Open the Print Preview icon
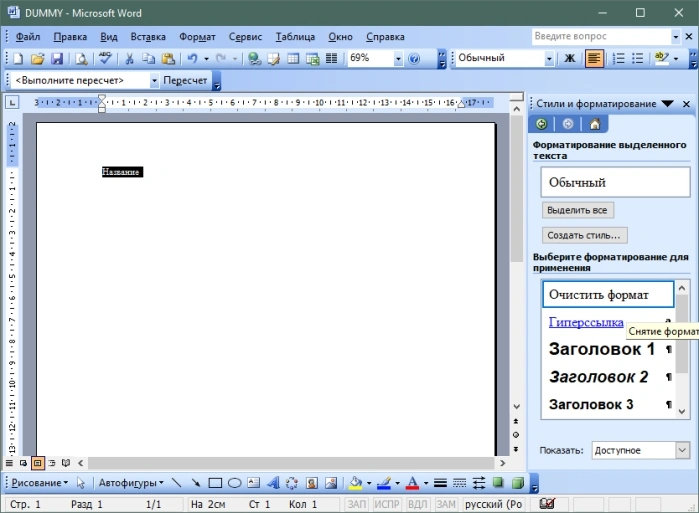The height and width of the screenshot is (513, 699). click(x=81, y=58)
